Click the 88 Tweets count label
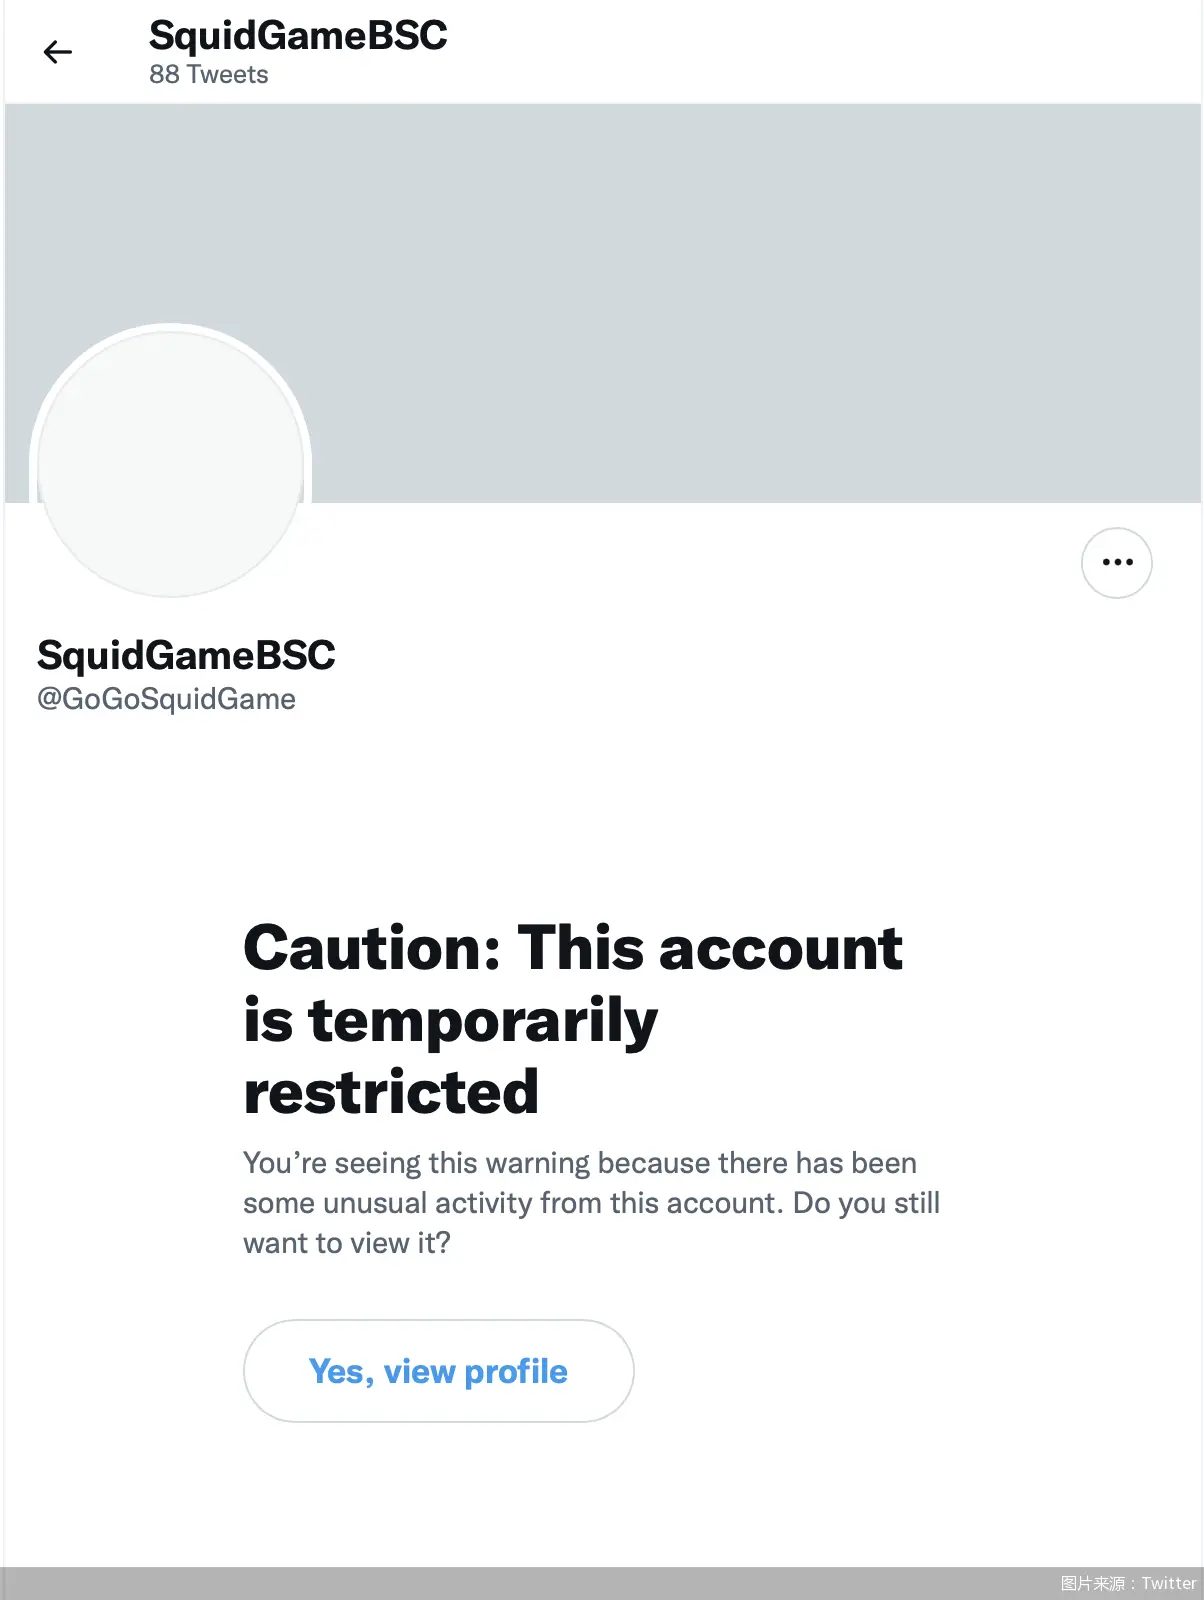The width and height of the screenshot is (1204, 1600). (209, 75)
